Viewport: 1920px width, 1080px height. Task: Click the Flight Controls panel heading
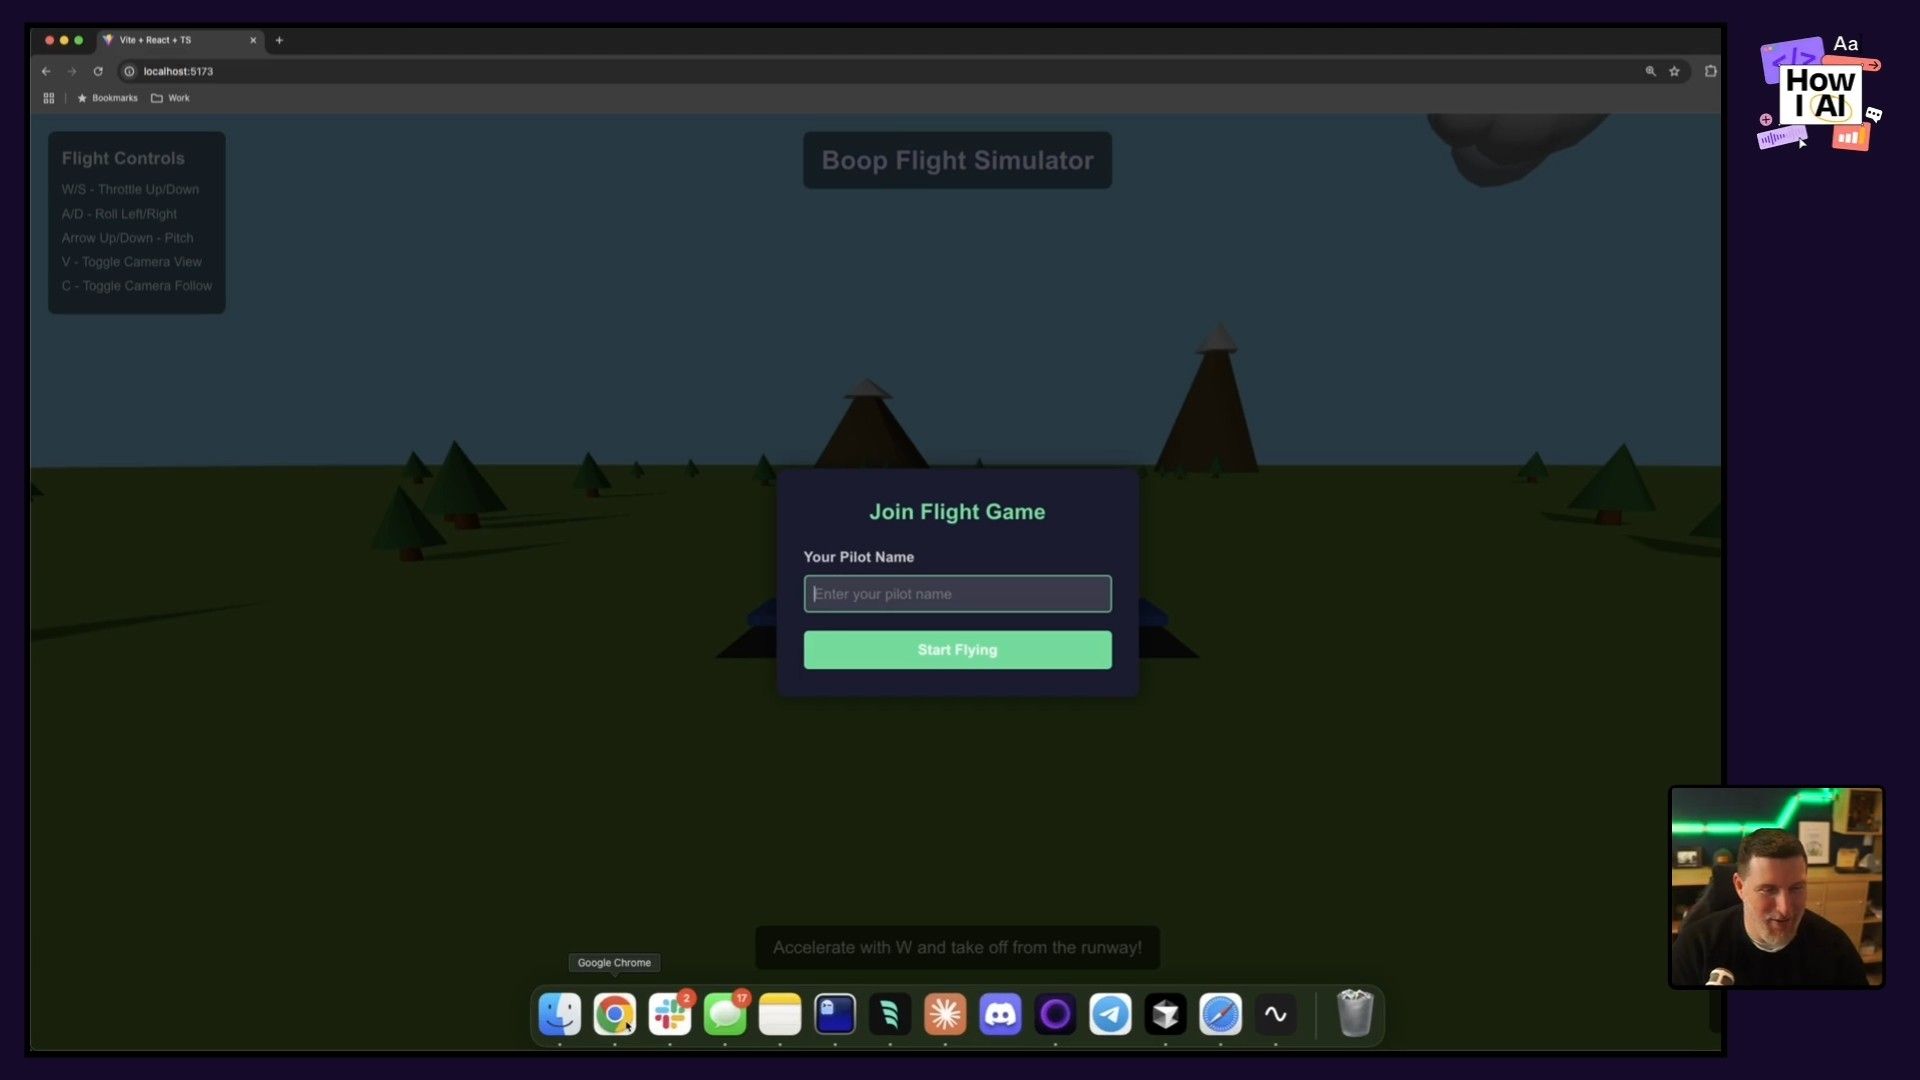[123, 158]
